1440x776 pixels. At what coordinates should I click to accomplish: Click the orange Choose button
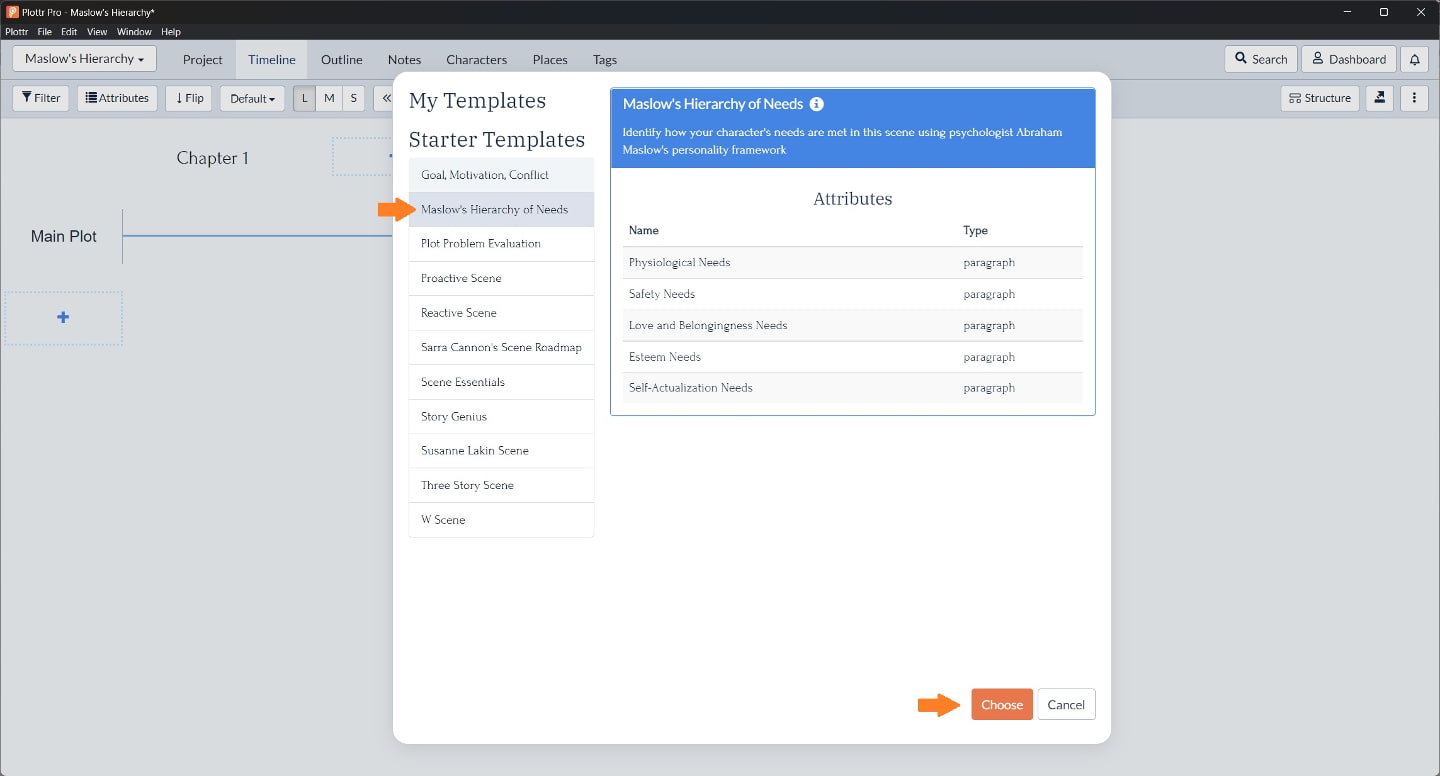pyautogui.click(x=1002, y=704)
